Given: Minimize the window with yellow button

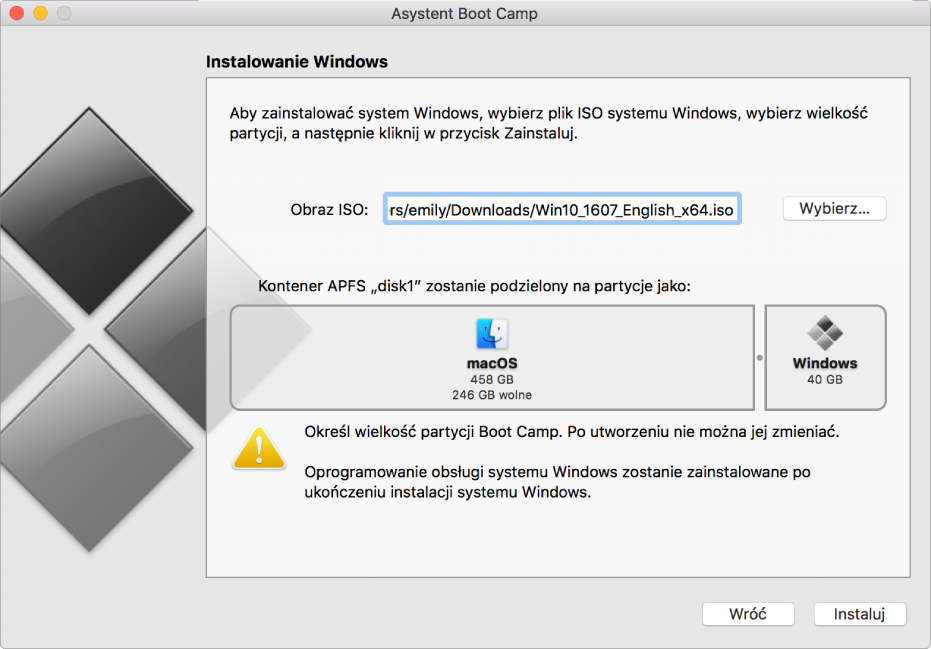Looking at the screenshot, I should coord(40,13).
